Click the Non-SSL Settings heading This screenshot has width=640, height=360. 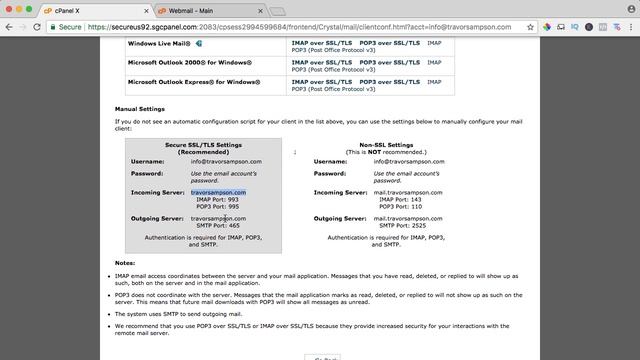(386, 145)
